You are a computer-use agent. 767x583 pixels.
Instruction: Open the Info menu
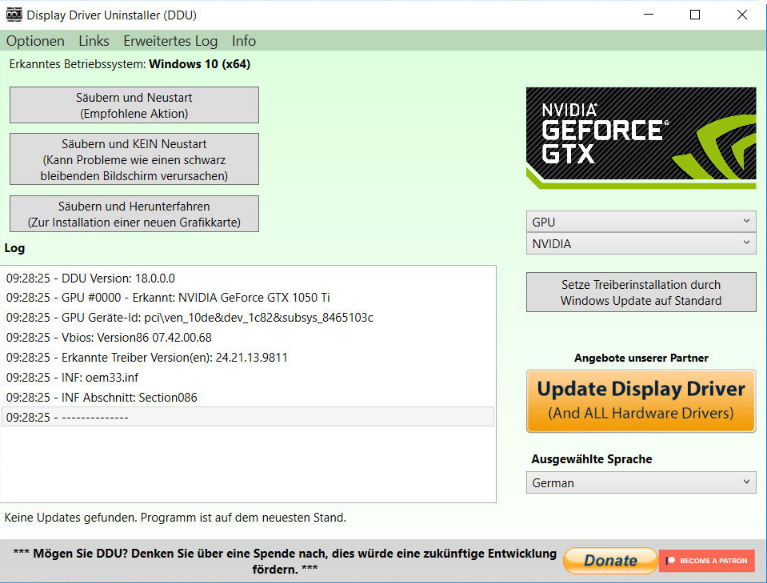pyautogui.click(x=244, y=41)
